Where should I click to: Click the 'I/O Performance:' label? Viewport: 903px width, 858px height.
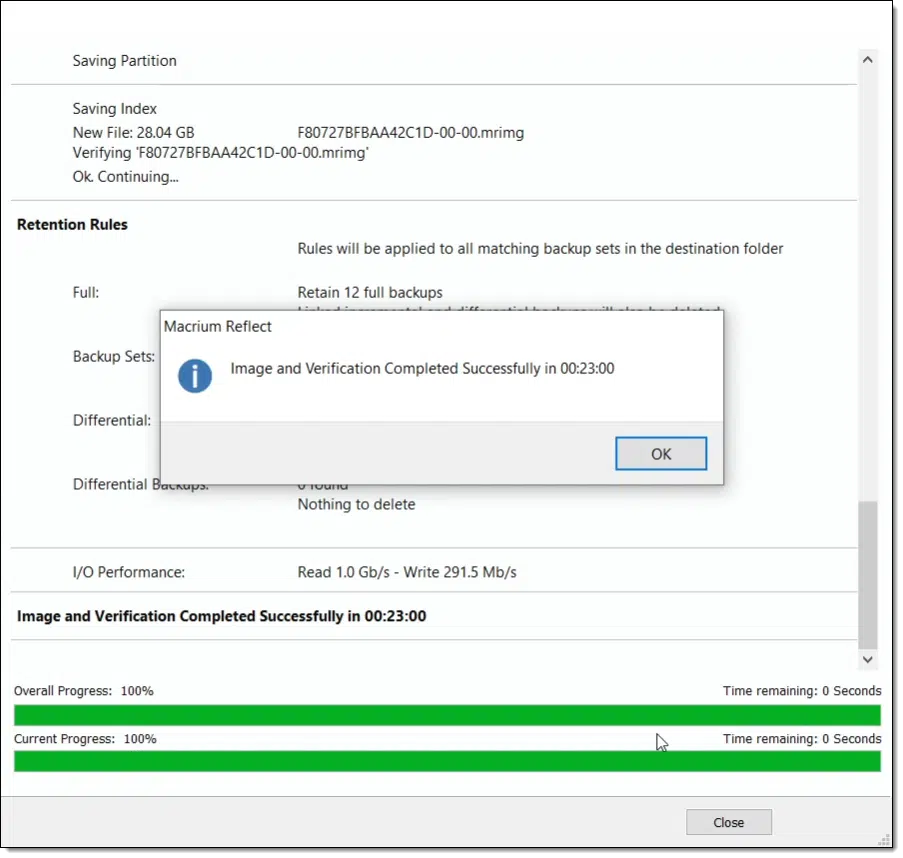[x=129, y=572]
